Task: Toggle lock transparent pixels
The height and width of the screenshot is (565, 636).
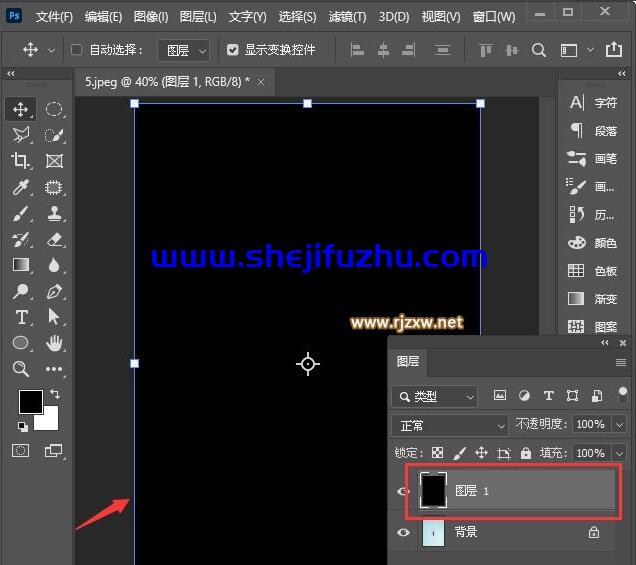Action: (437, 453)
